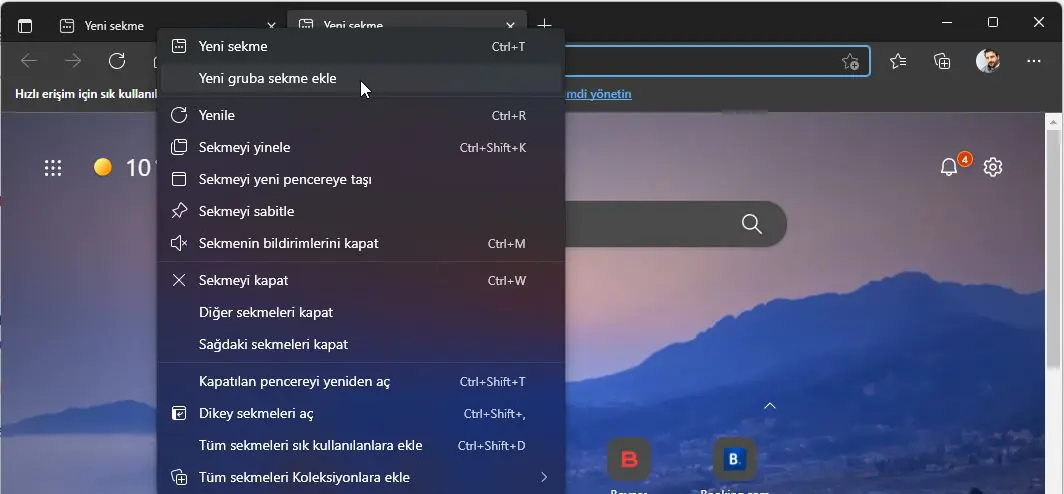Select Kapatılan pencereyi yeniden aç
Image resolution: width=1064 pixels, height=494 pixels.
pos(361,381)
